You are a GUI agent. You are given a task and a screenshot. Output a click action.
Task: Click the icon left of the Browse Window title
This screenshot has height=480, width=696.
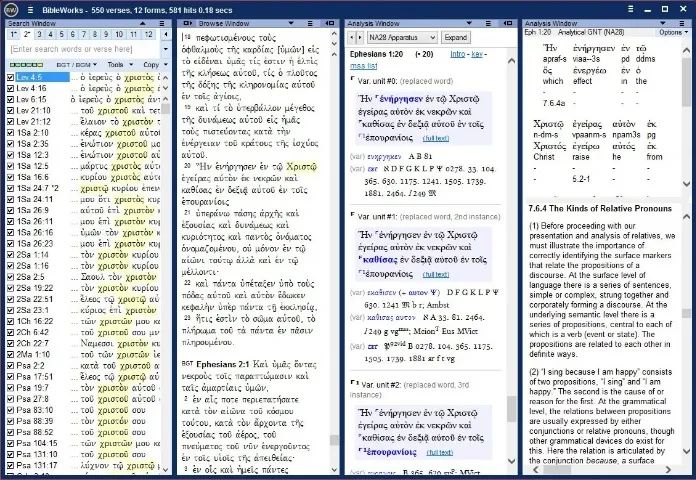point(188,23)
